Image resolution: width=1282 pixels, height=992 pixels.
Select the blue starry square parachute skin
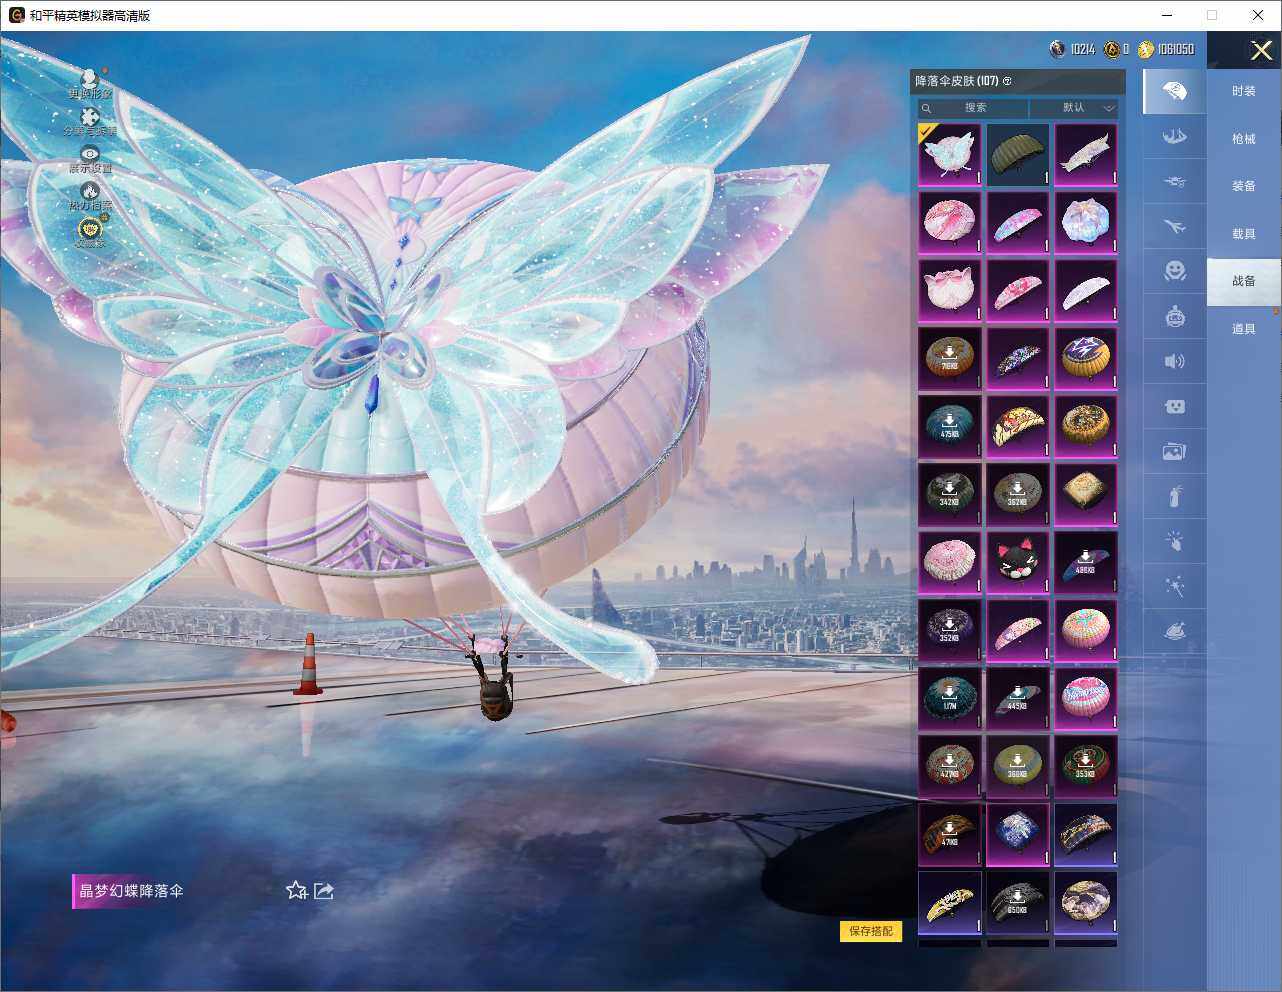1018,835
